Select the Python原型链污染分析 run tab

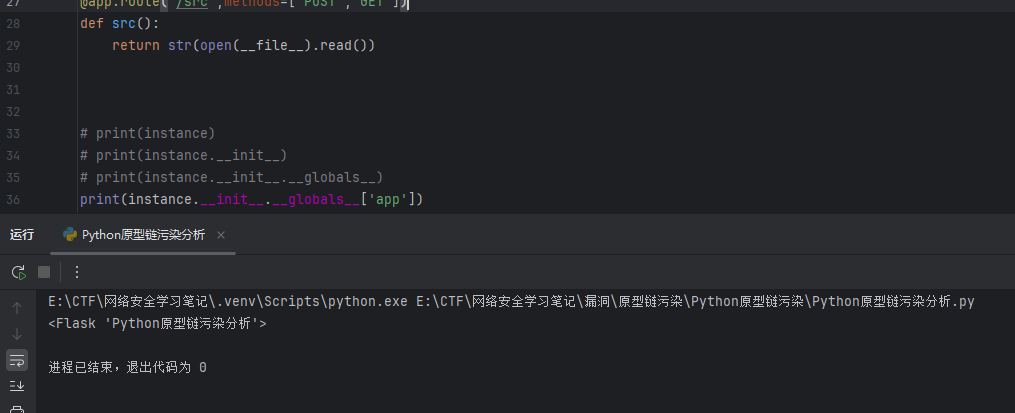click(x=143, y=235)
